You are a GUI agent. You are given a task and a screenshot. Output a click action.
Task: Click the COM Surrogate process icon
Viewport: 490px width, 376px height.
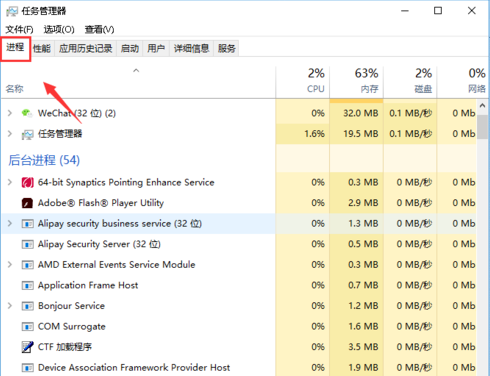coord(27,327)
